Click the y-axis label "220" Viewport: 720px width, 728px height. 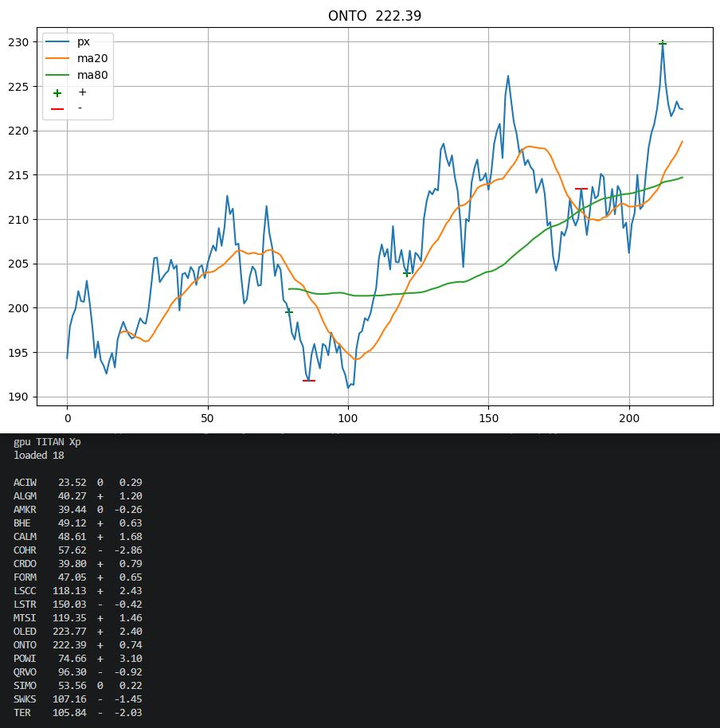click(x=18, y=131)
